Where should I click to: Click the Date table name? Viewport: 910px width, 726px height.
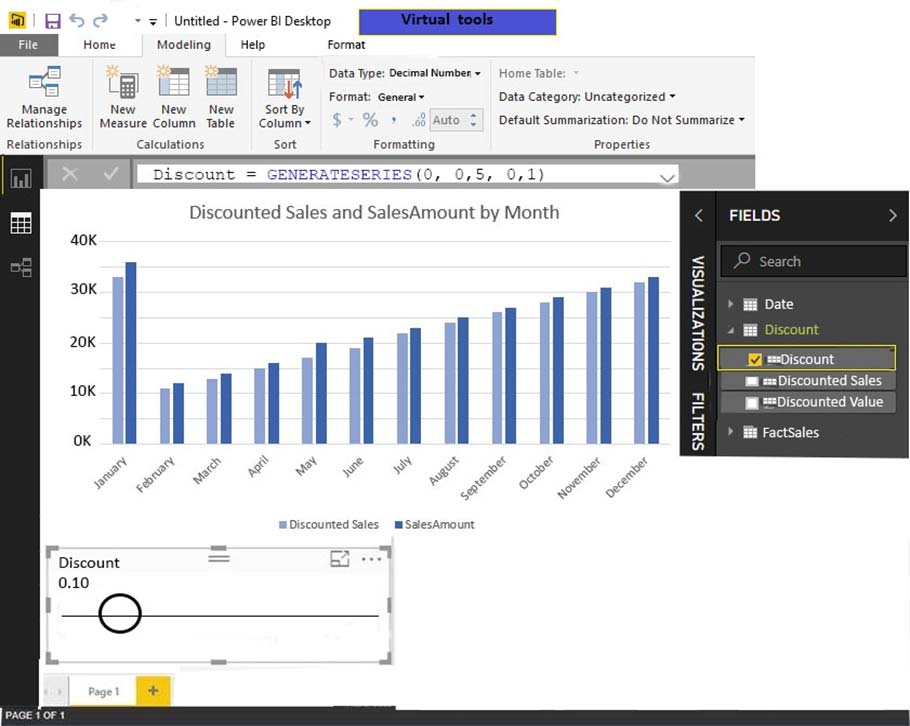pos(779,304)
